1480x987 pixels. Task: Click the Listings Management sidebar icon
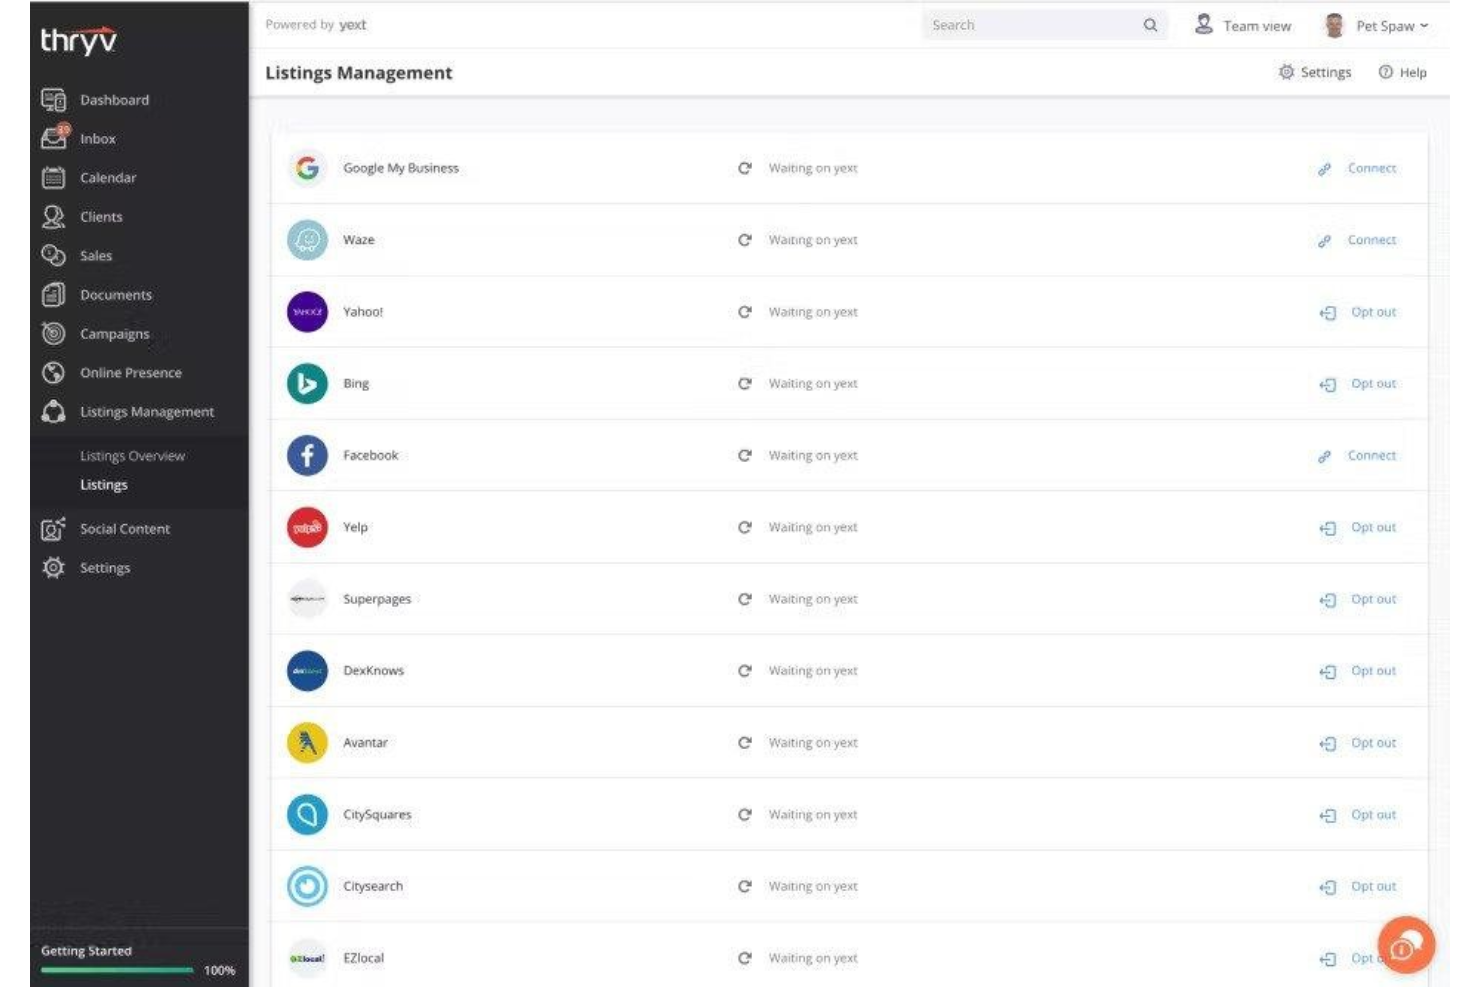click(x=53, y=411)
